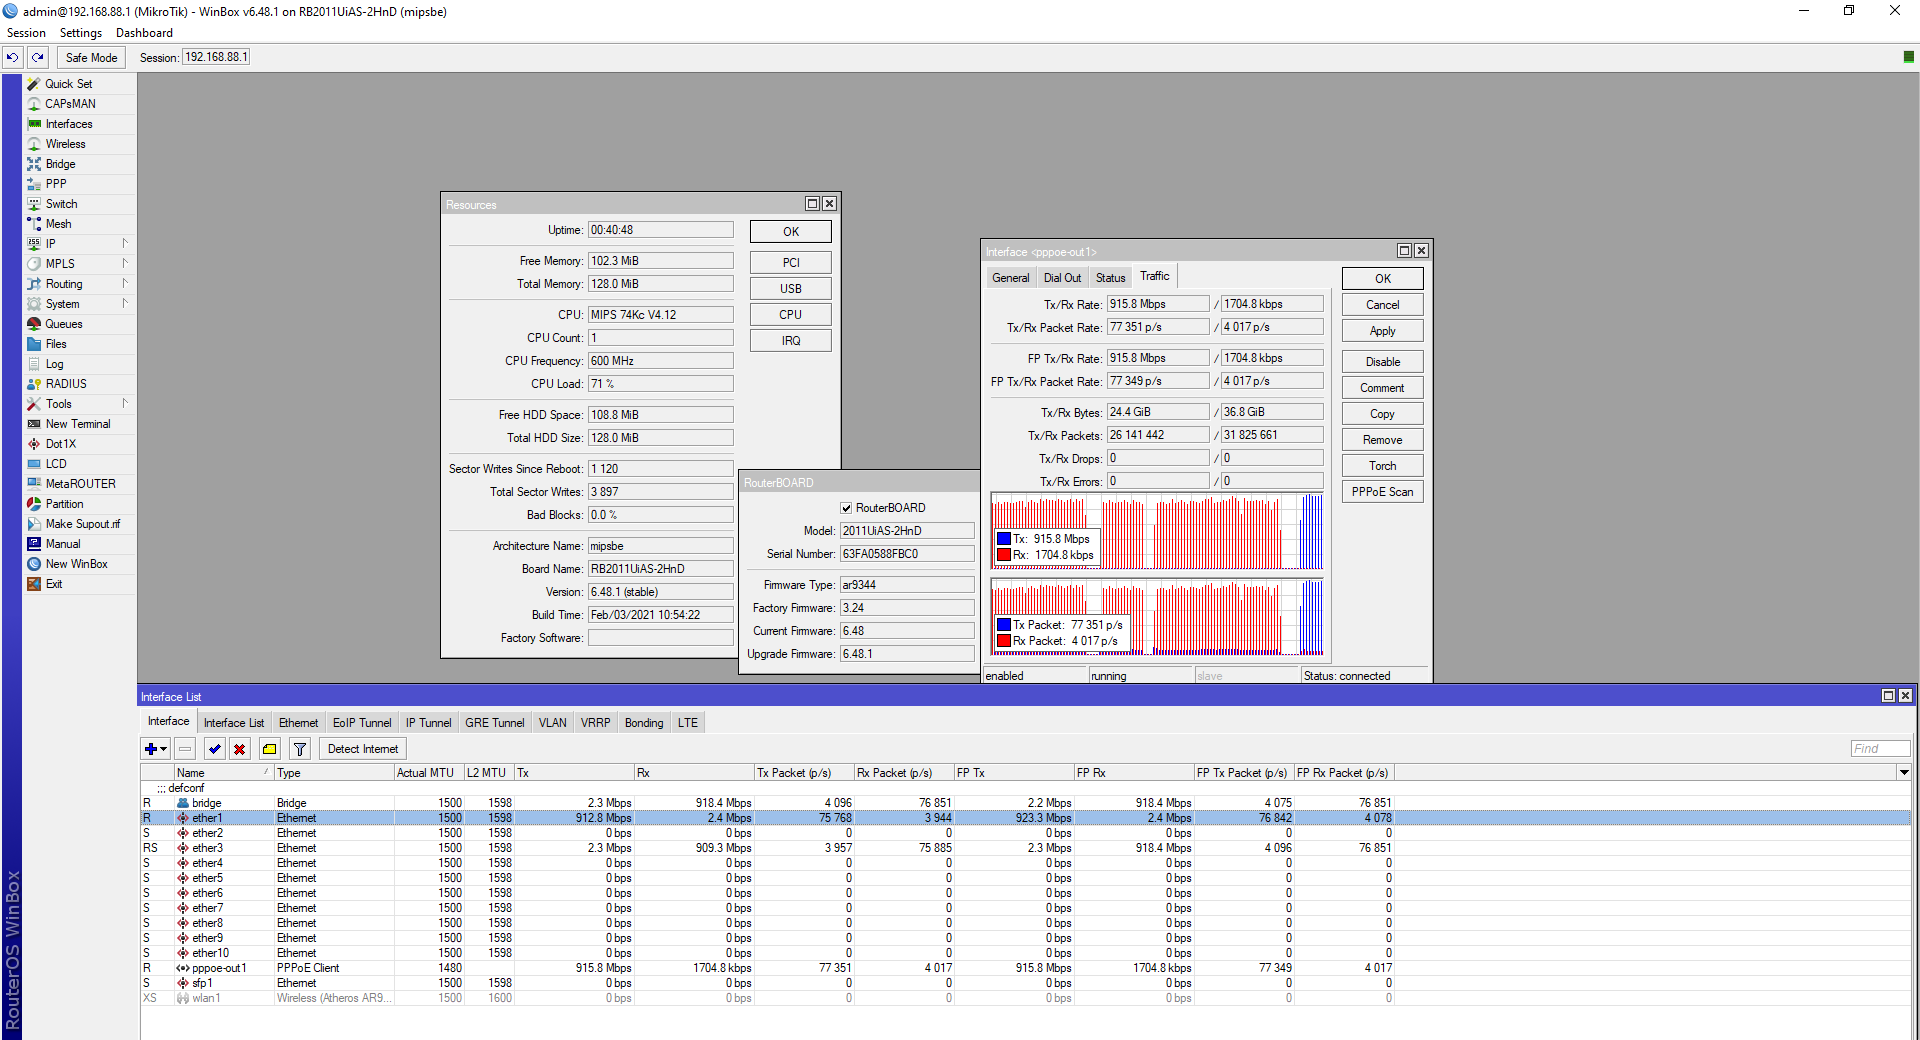Screen dimensions: 1920x1040
Task: Click the Find field in Interface List
Action: click(1880, 749)
